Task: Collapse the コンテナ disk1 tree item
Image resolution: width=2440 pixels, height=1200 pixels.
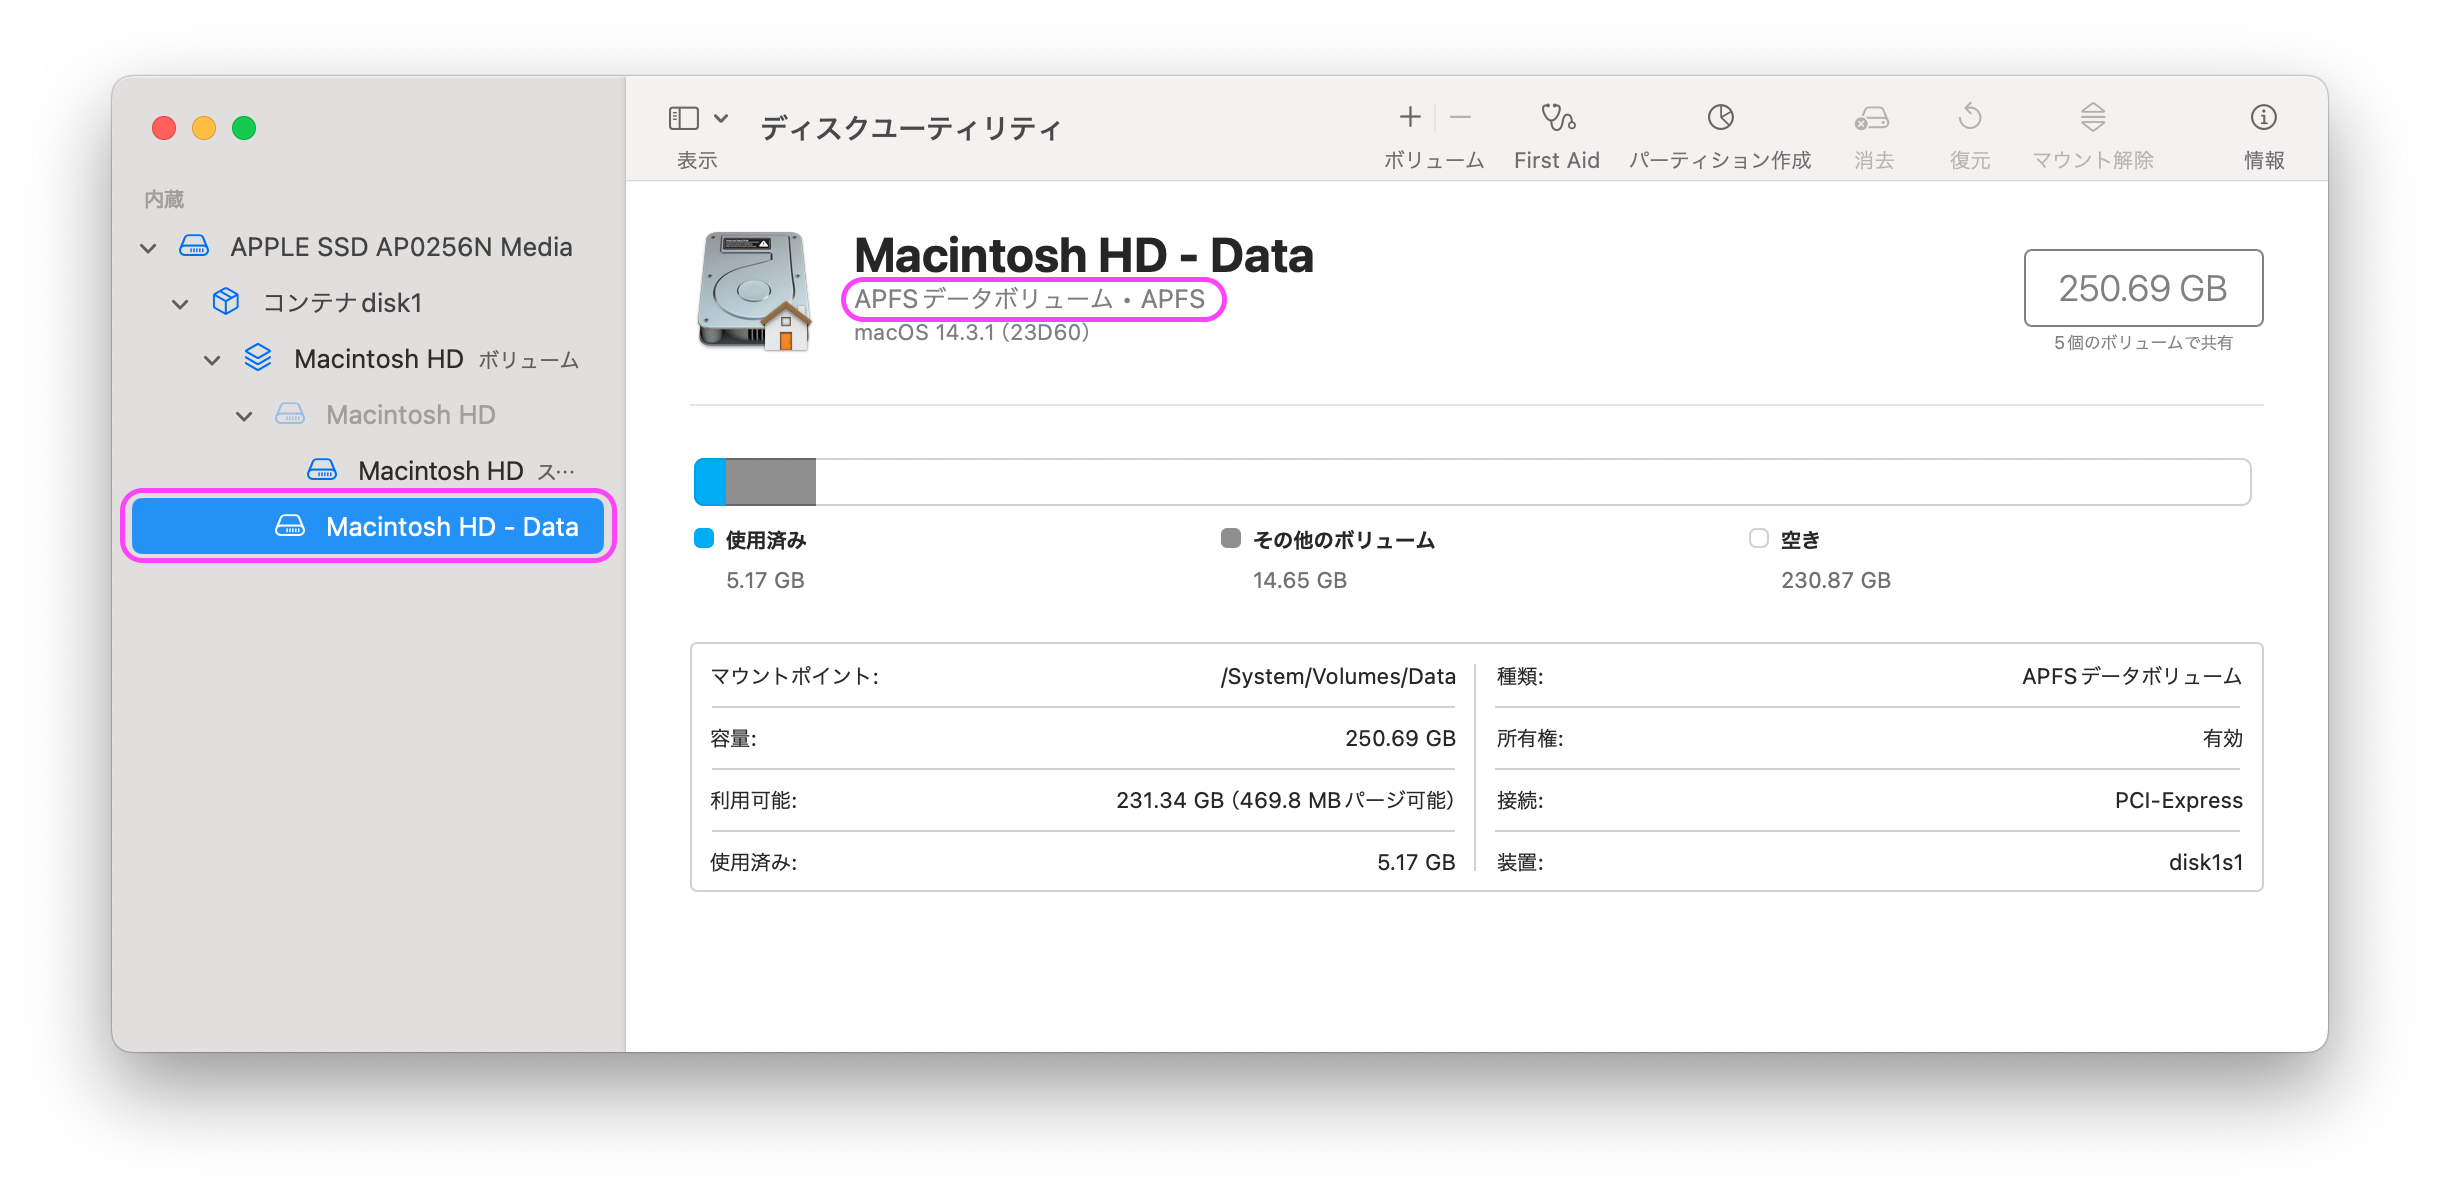Action: [x=180, y=303]
